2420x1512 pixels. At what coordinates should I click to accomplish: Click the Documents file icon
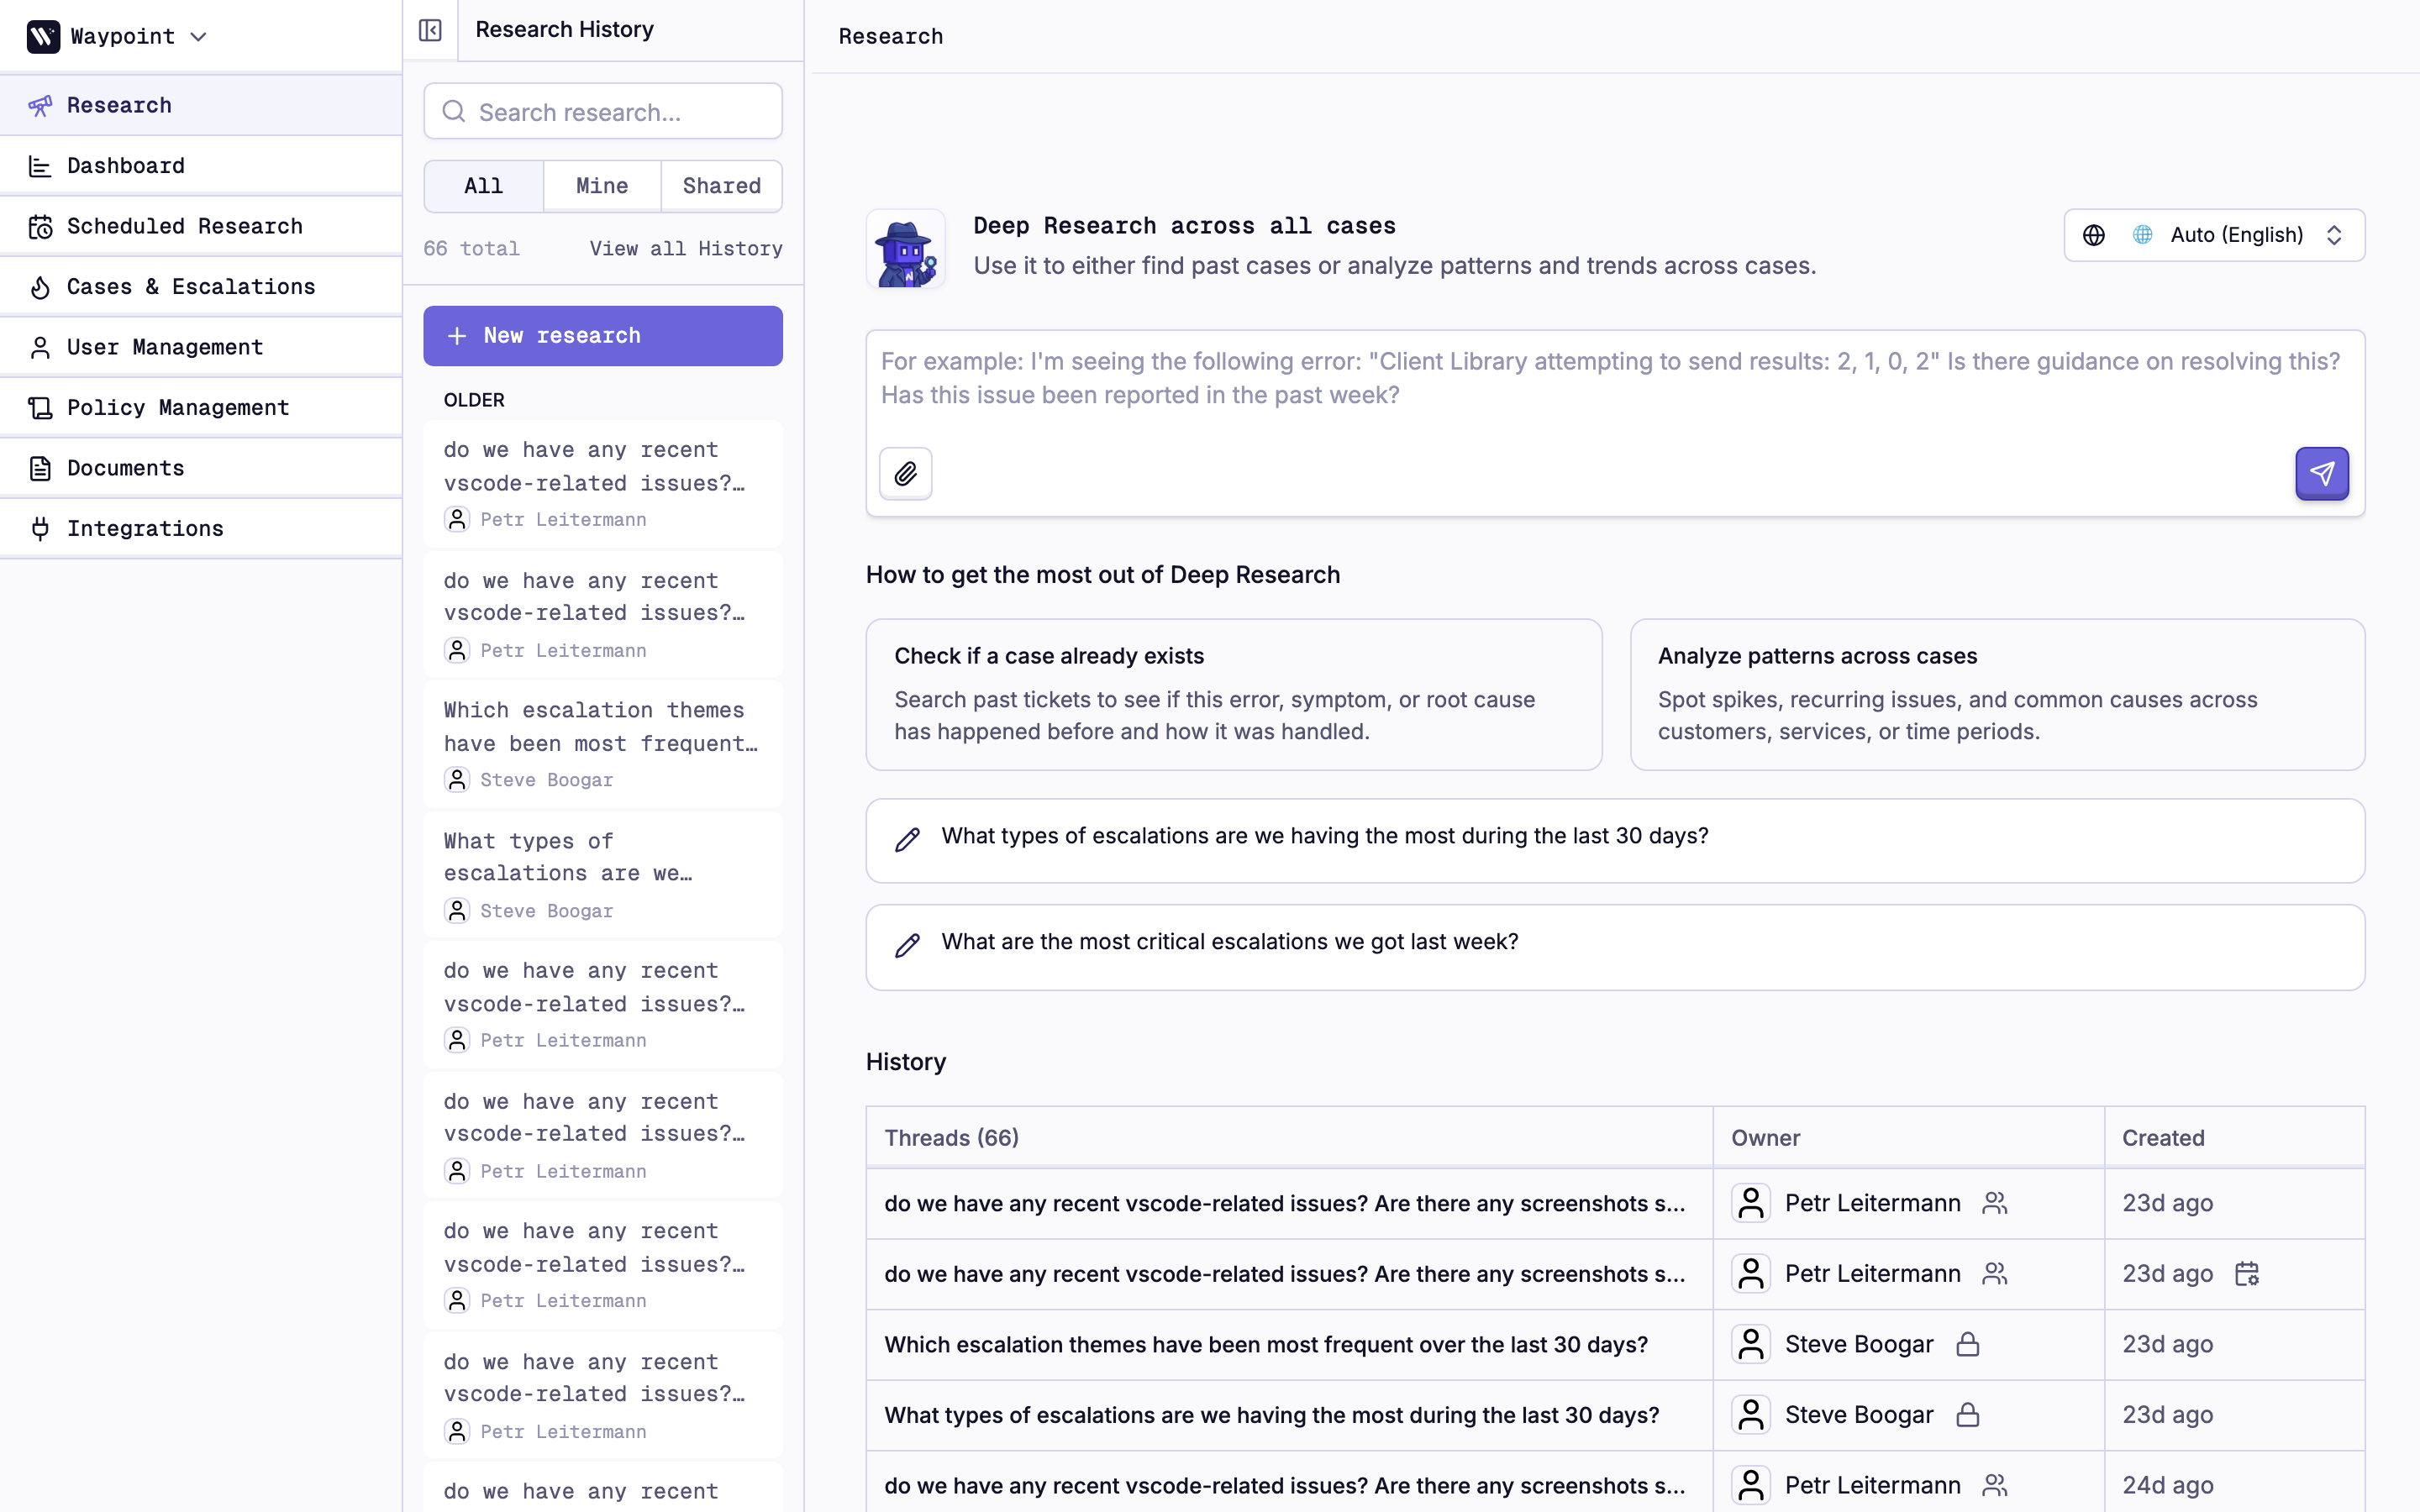[40, 468]
